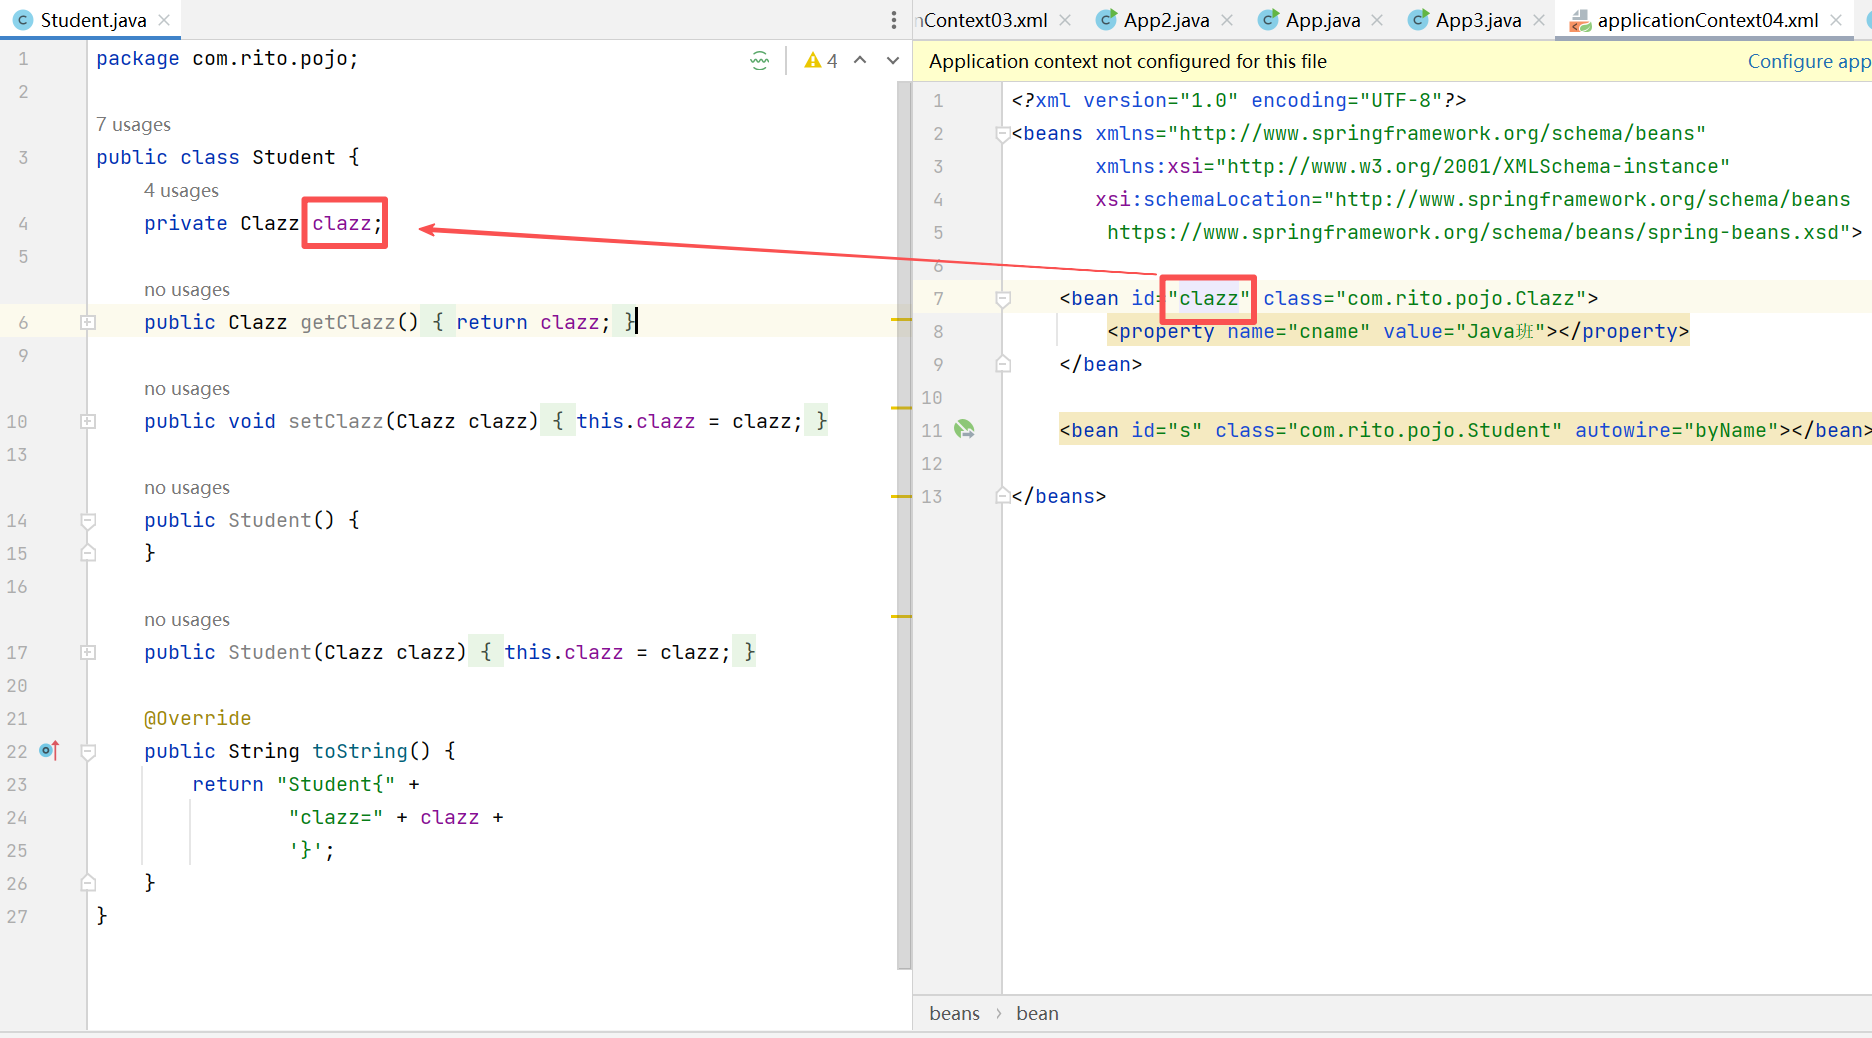Collapse the clazz bean element fold
This screenshot has height=1038, width=1872.
coord(1003,298)
